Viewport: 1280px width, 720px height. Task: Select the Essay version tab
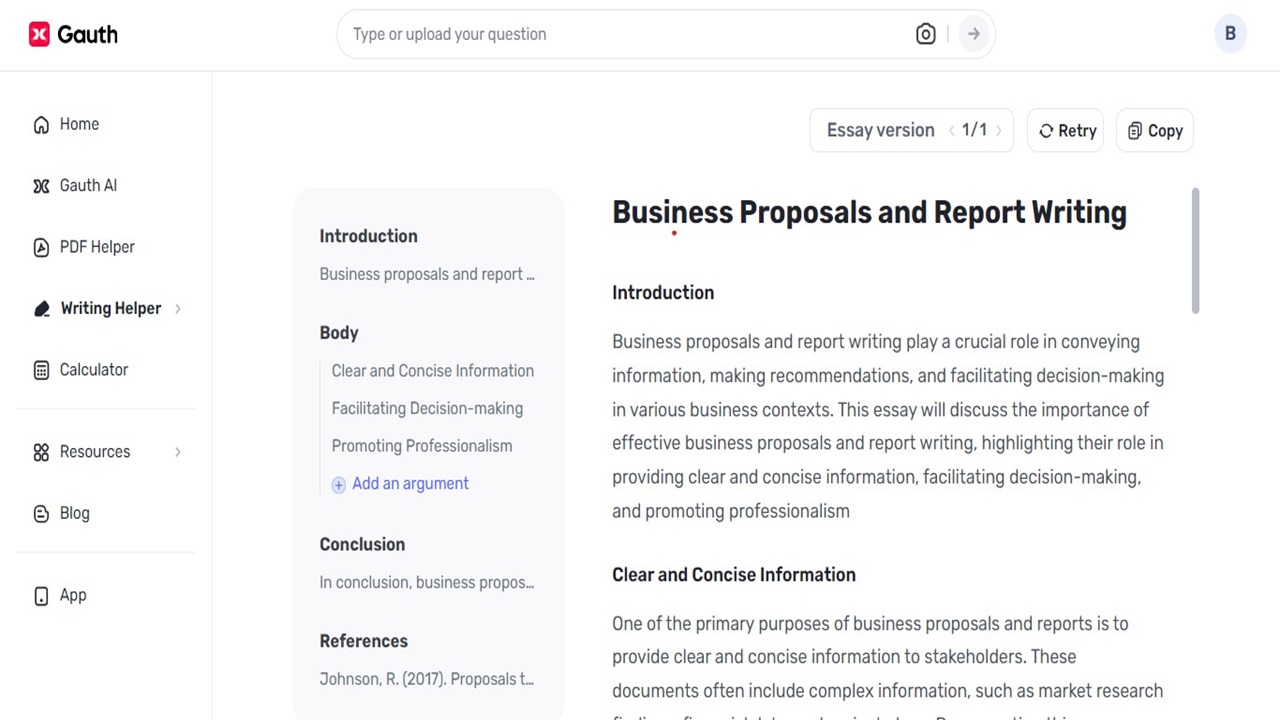(880, 130)
